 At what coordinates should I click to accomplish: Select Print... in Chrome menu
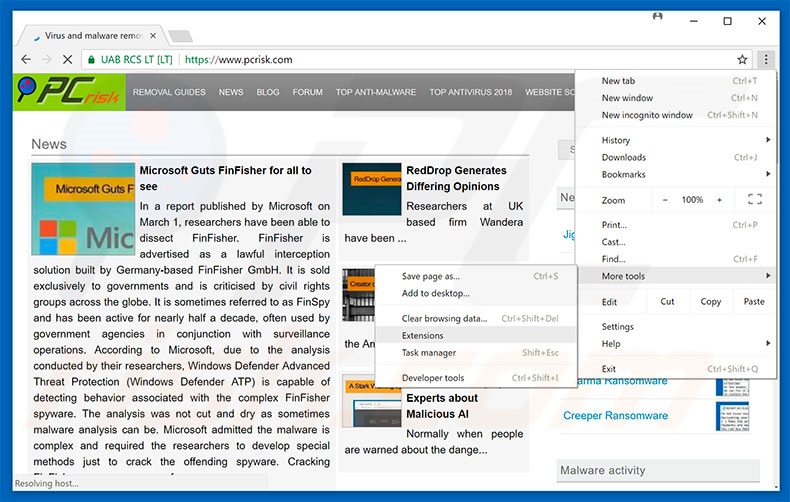coord(676,225)
